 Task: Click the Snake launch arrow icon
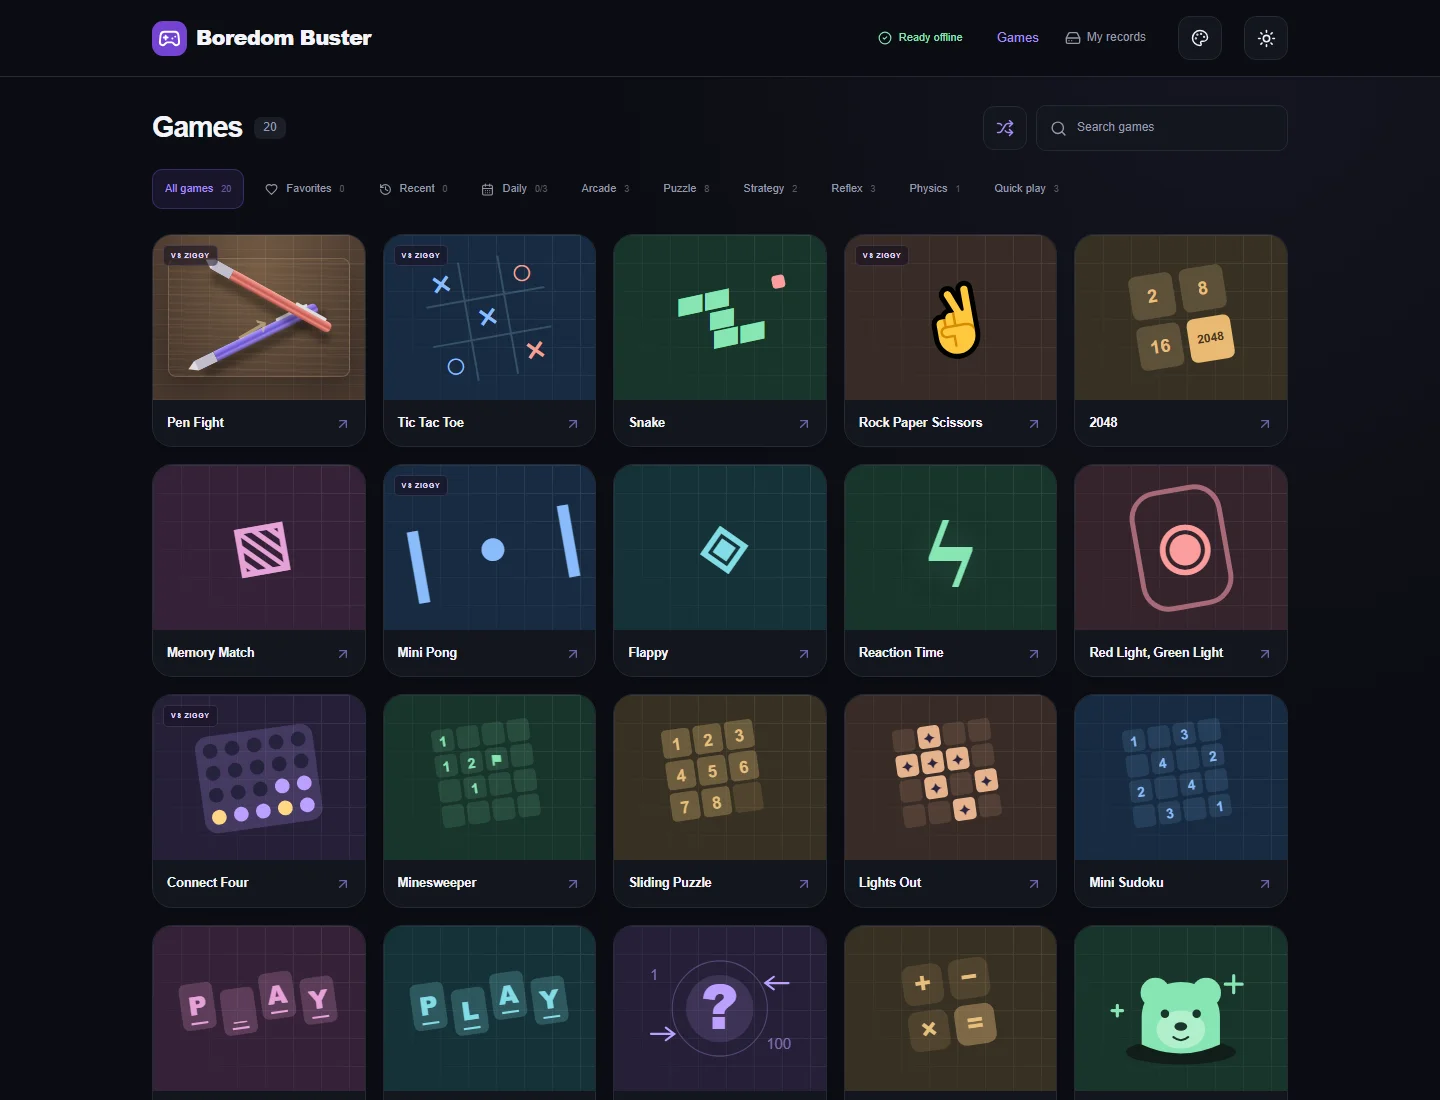804,424
